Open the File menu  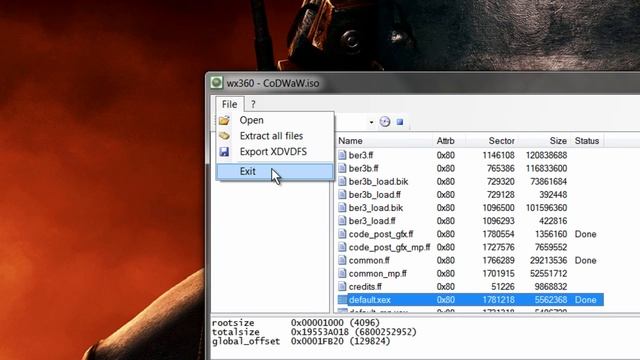coord(229,104)
